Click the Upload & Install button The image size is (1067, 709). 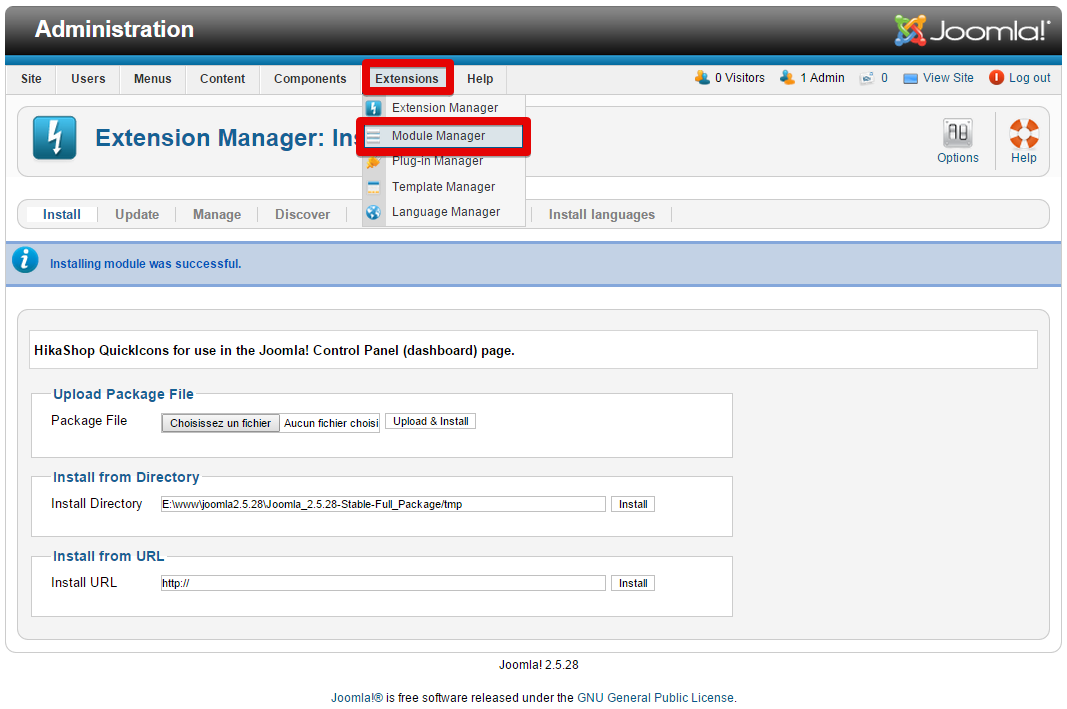pyautogui.click(x=431, y=421)
